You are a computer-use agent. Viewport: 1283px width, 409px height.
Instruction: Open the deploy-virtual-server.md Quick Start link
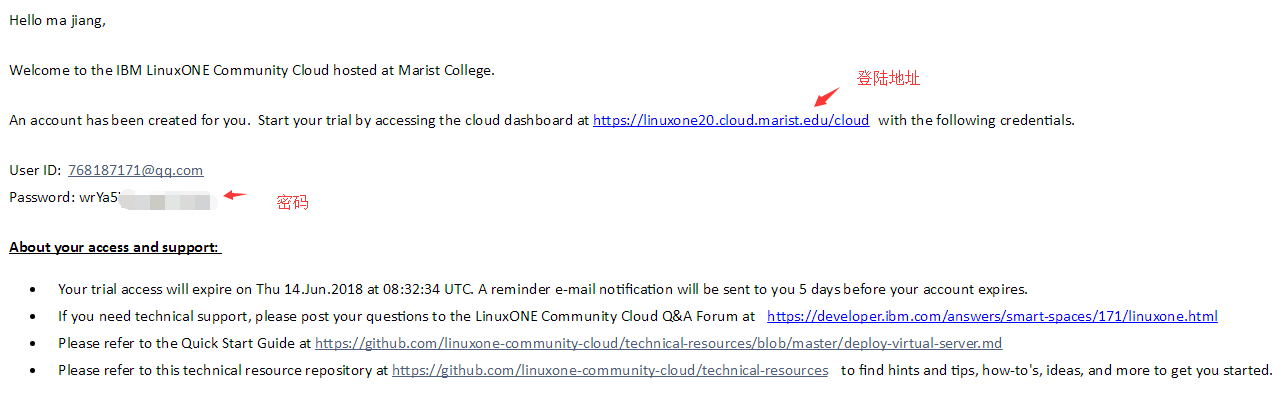(658, 343)
